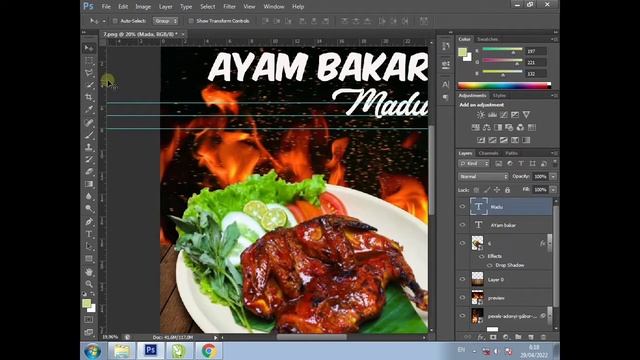The width and height of the screenshot is (640, 360).
Task: Add a Brightness/Contrast adjustment
Action: tap(481, 115)
